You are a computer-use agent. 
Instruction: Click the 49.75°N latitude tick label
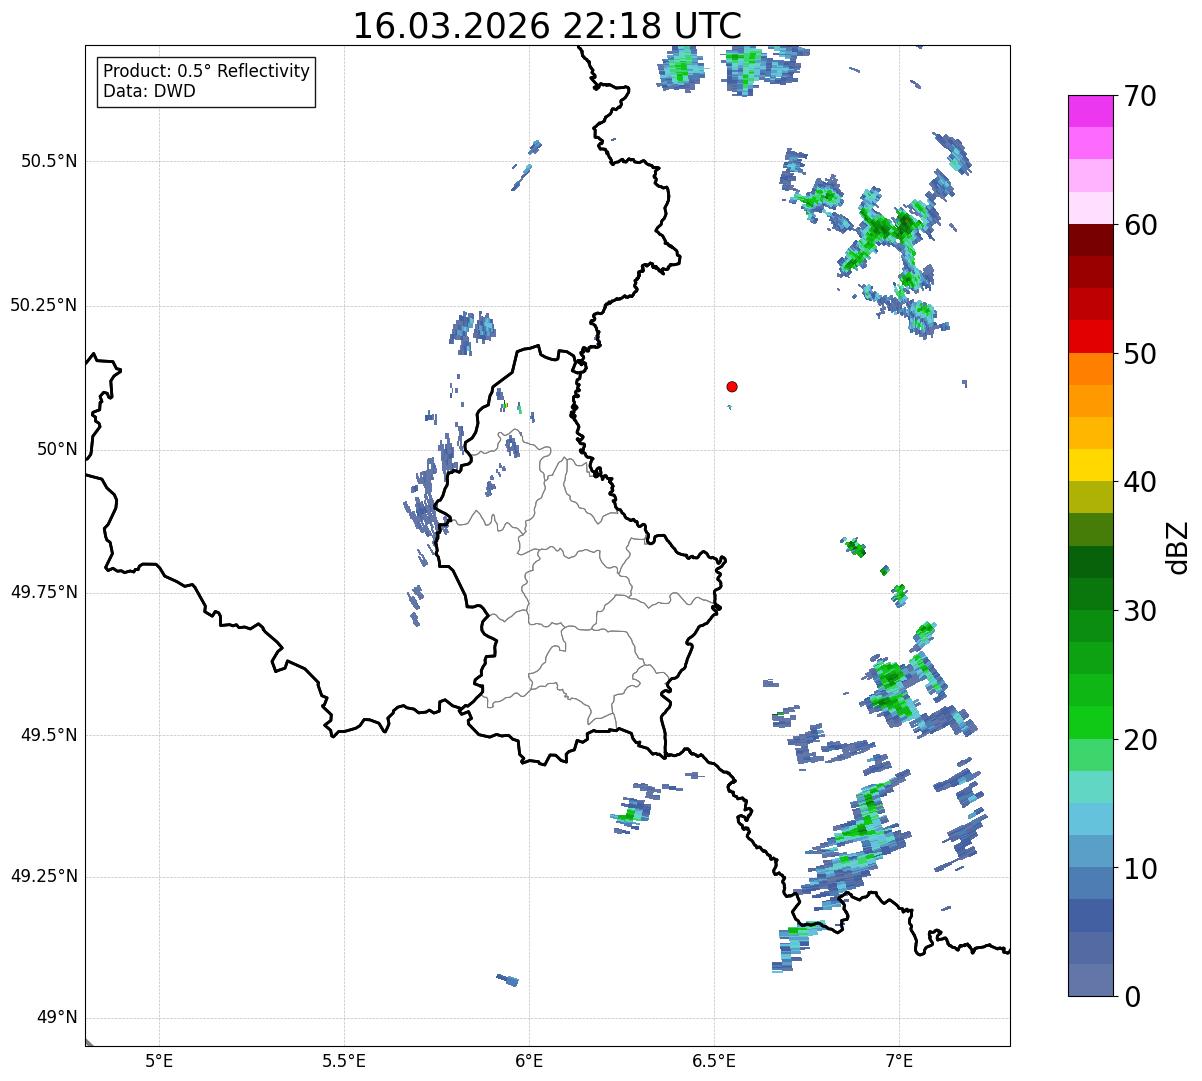[x=44, y=592]
